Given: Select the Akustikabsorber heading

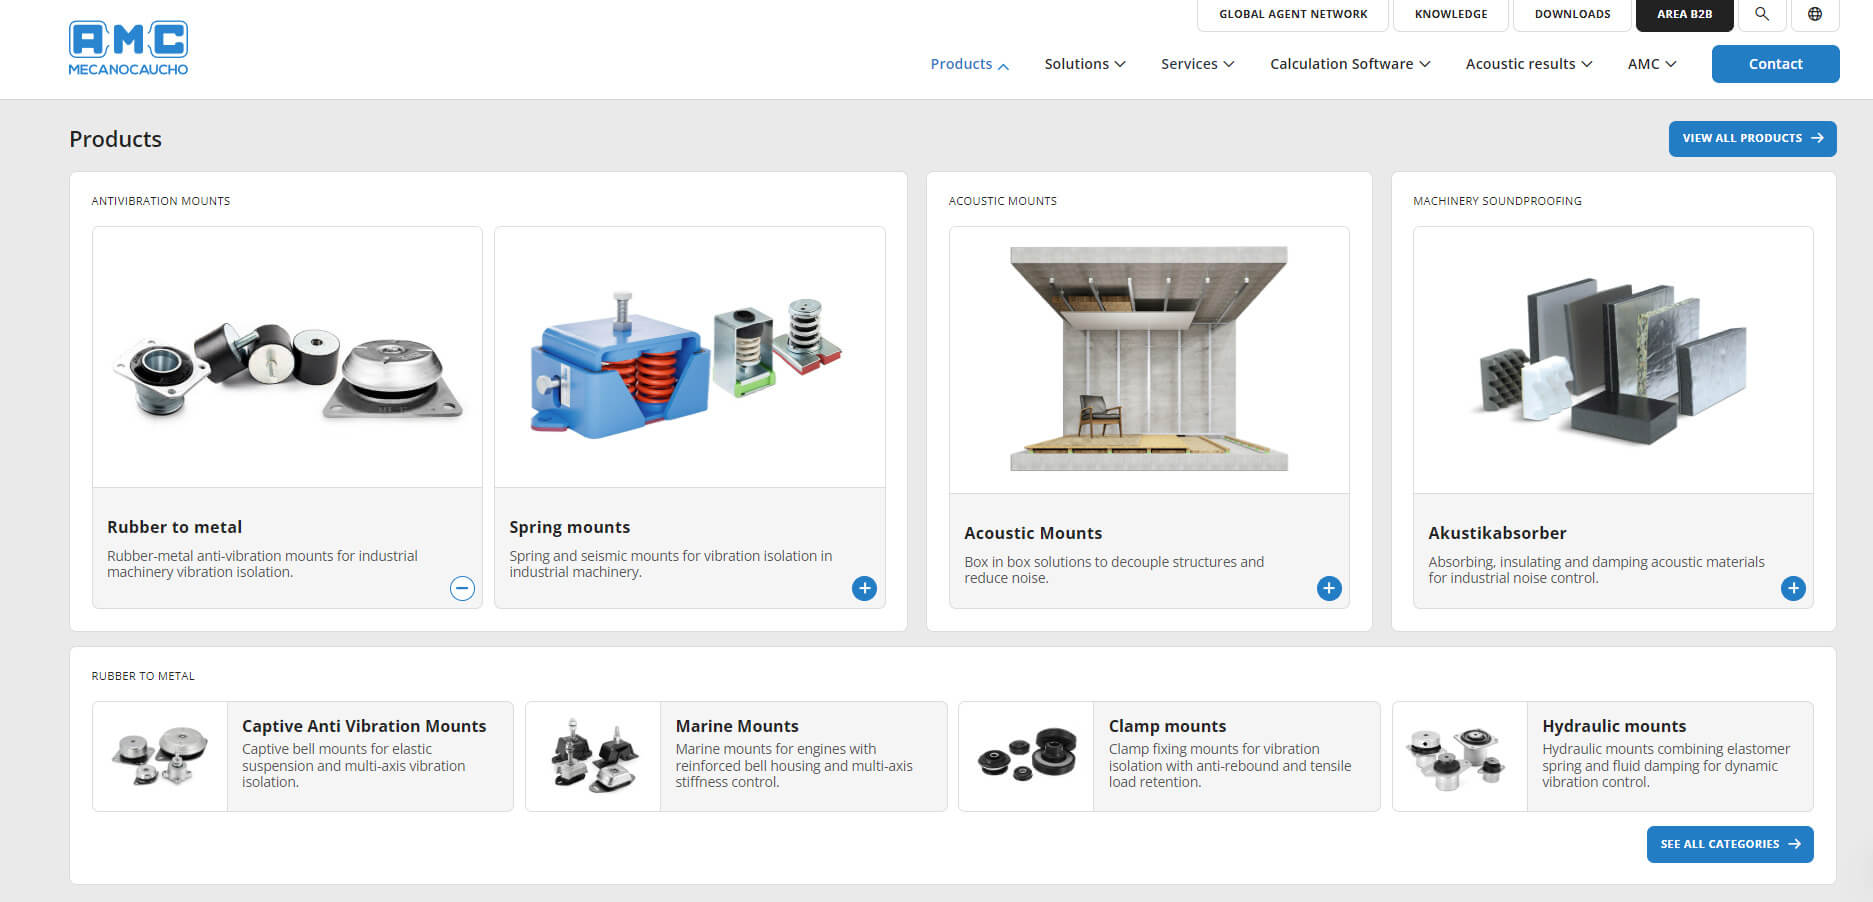Looking at the screenshot, I should click(1497, 533).
